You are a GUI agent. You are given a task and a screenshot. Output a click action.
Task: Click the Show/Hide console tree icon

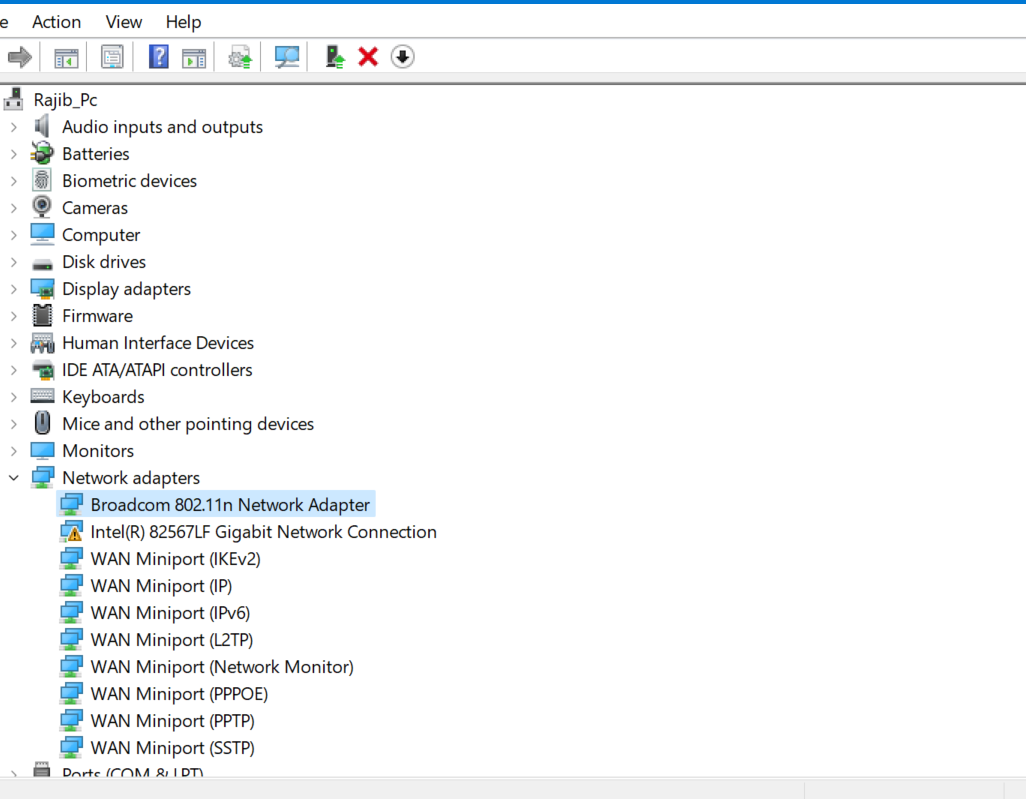pos(66,56)
